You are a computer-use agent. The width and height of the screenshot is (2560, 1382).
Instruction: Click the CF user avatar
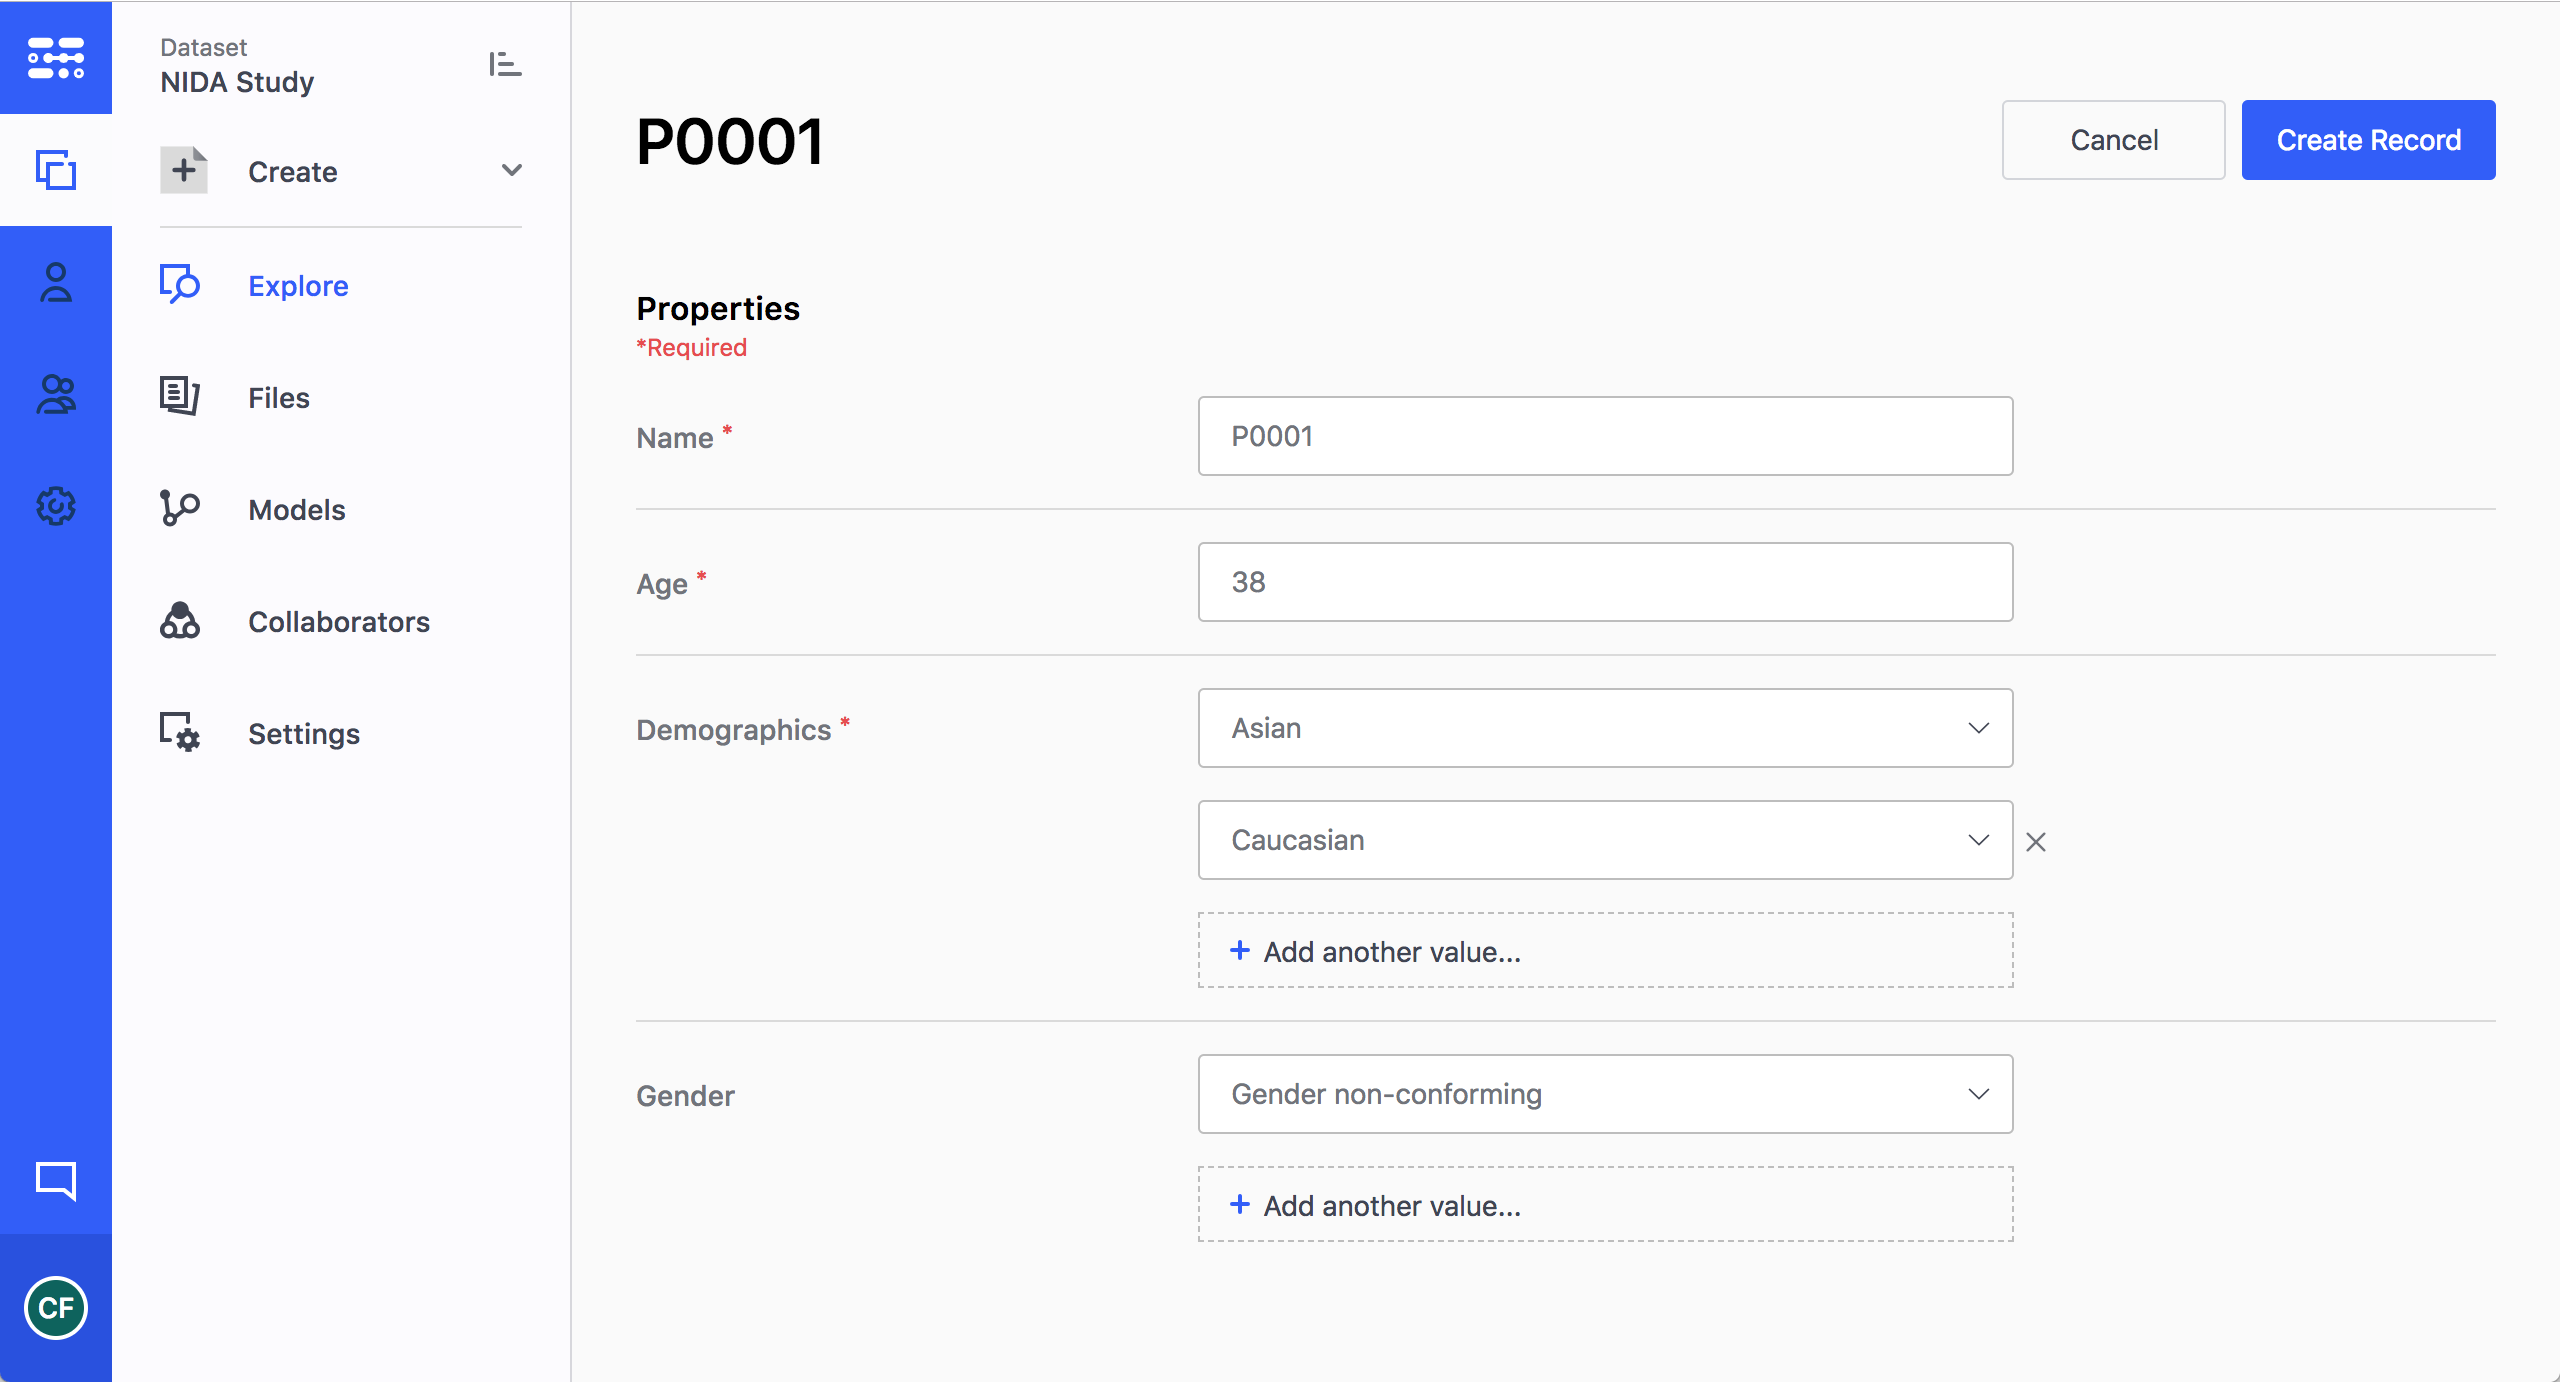56,1307
